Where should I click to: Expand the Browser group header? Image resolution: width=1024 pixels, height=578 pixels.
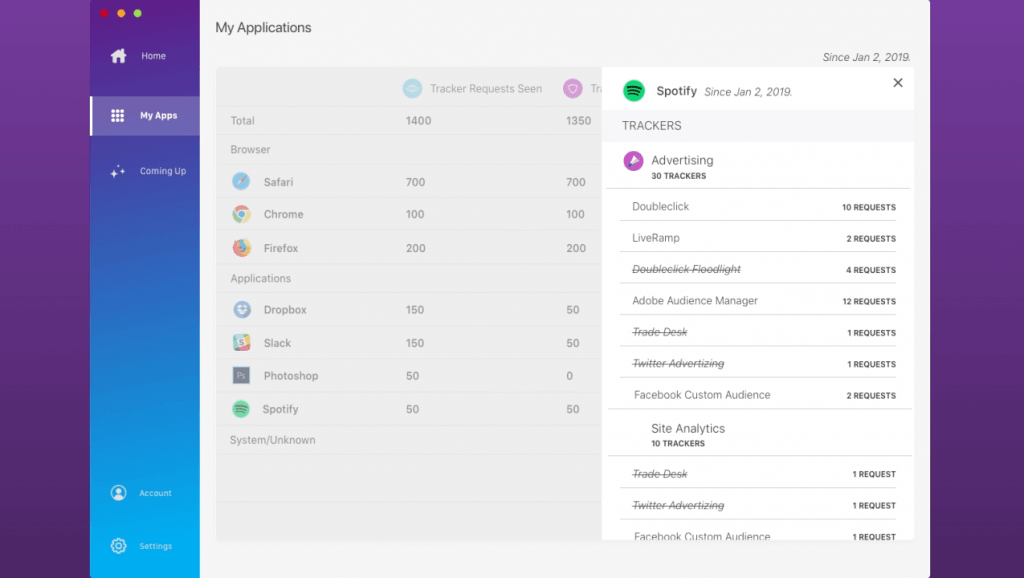click(250, 150)
